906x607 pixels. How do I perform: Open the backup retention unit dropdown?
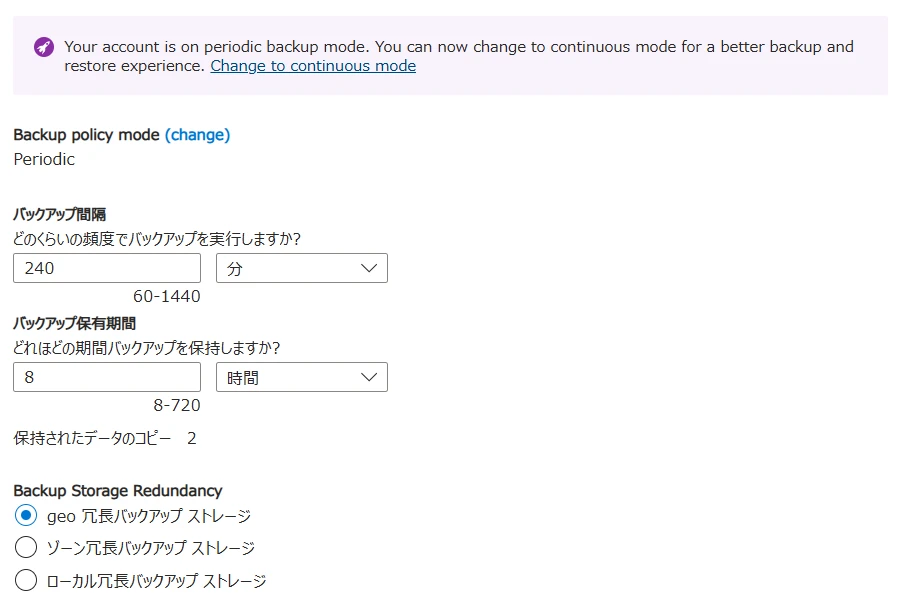coord(301,377)
